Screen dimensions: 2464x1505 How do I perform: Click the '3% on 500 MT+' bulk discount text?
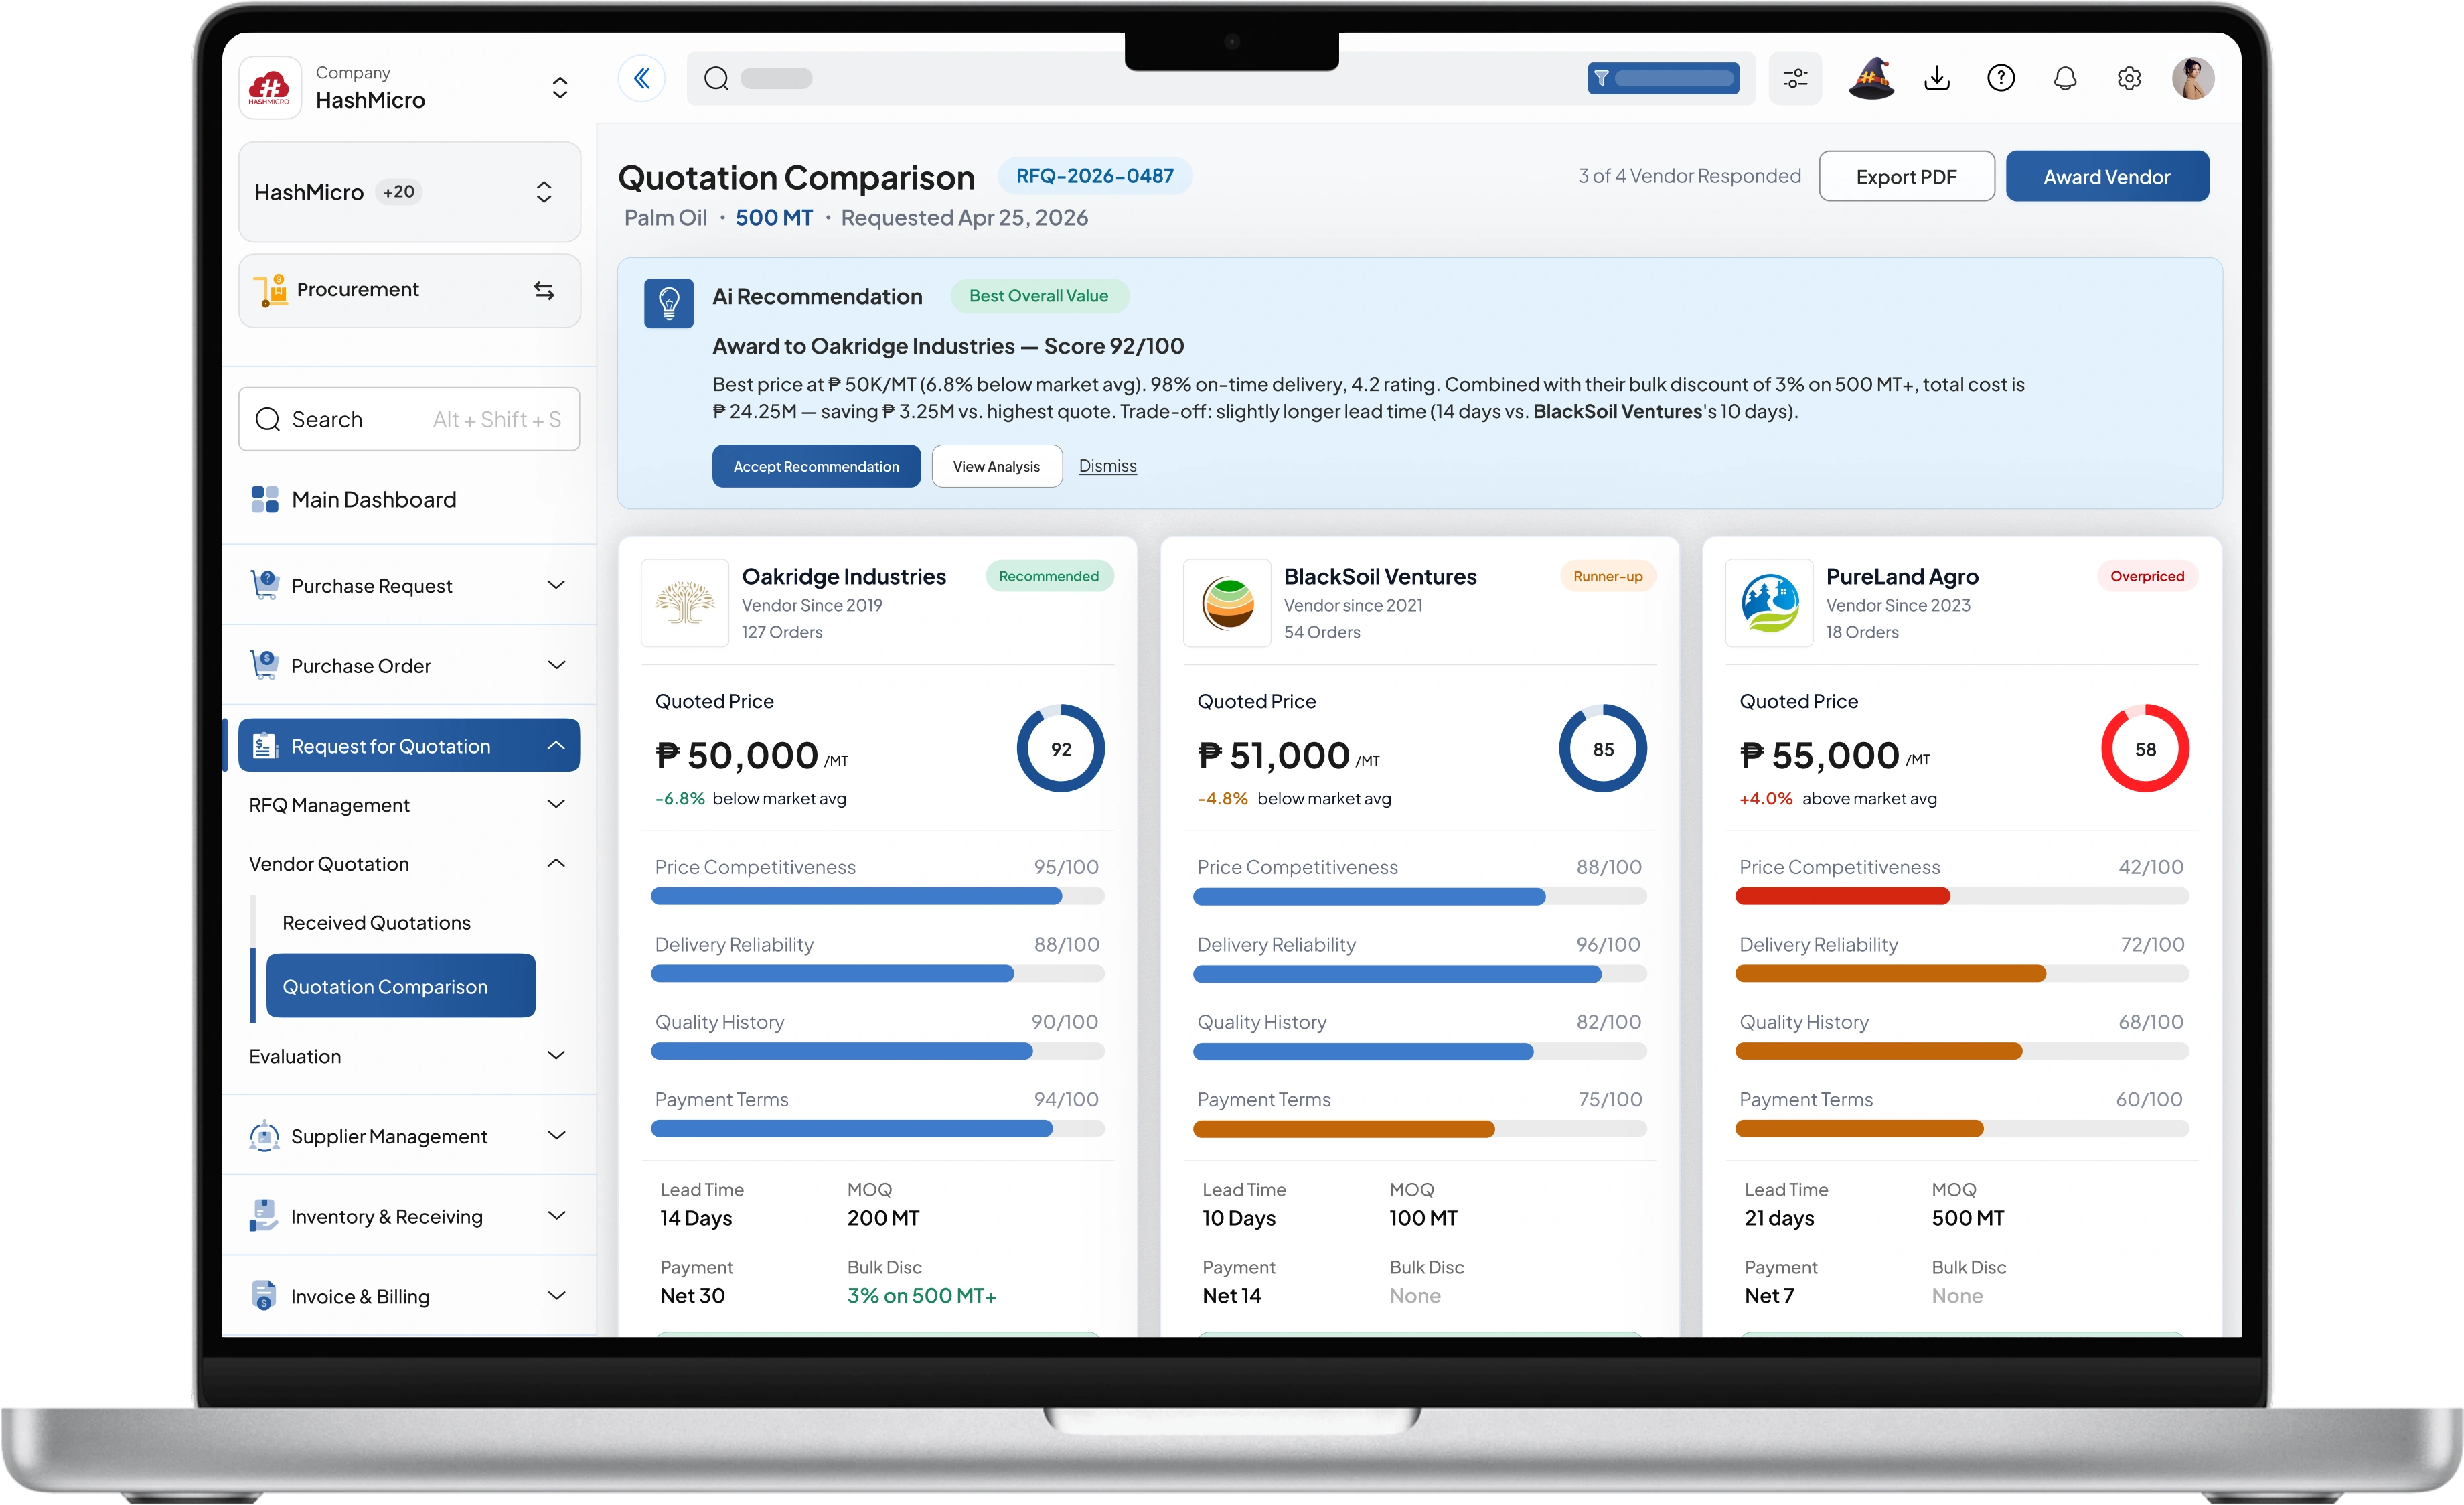point(921,1295)
